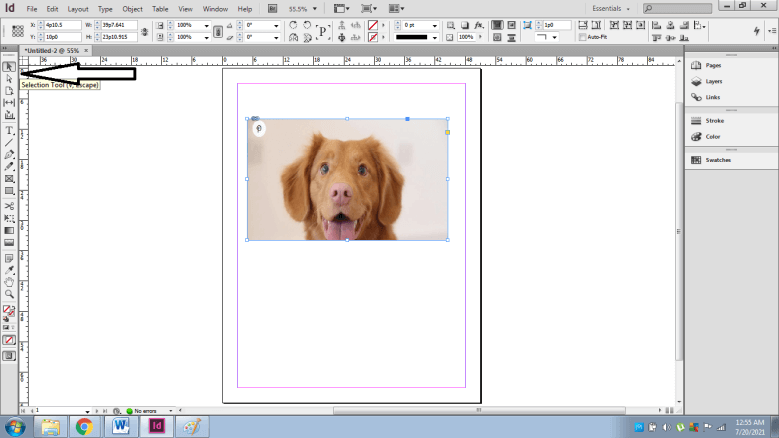Click the fill swatch in the control panel
Screen dimensions: 779x438
[x=373, y=25]
